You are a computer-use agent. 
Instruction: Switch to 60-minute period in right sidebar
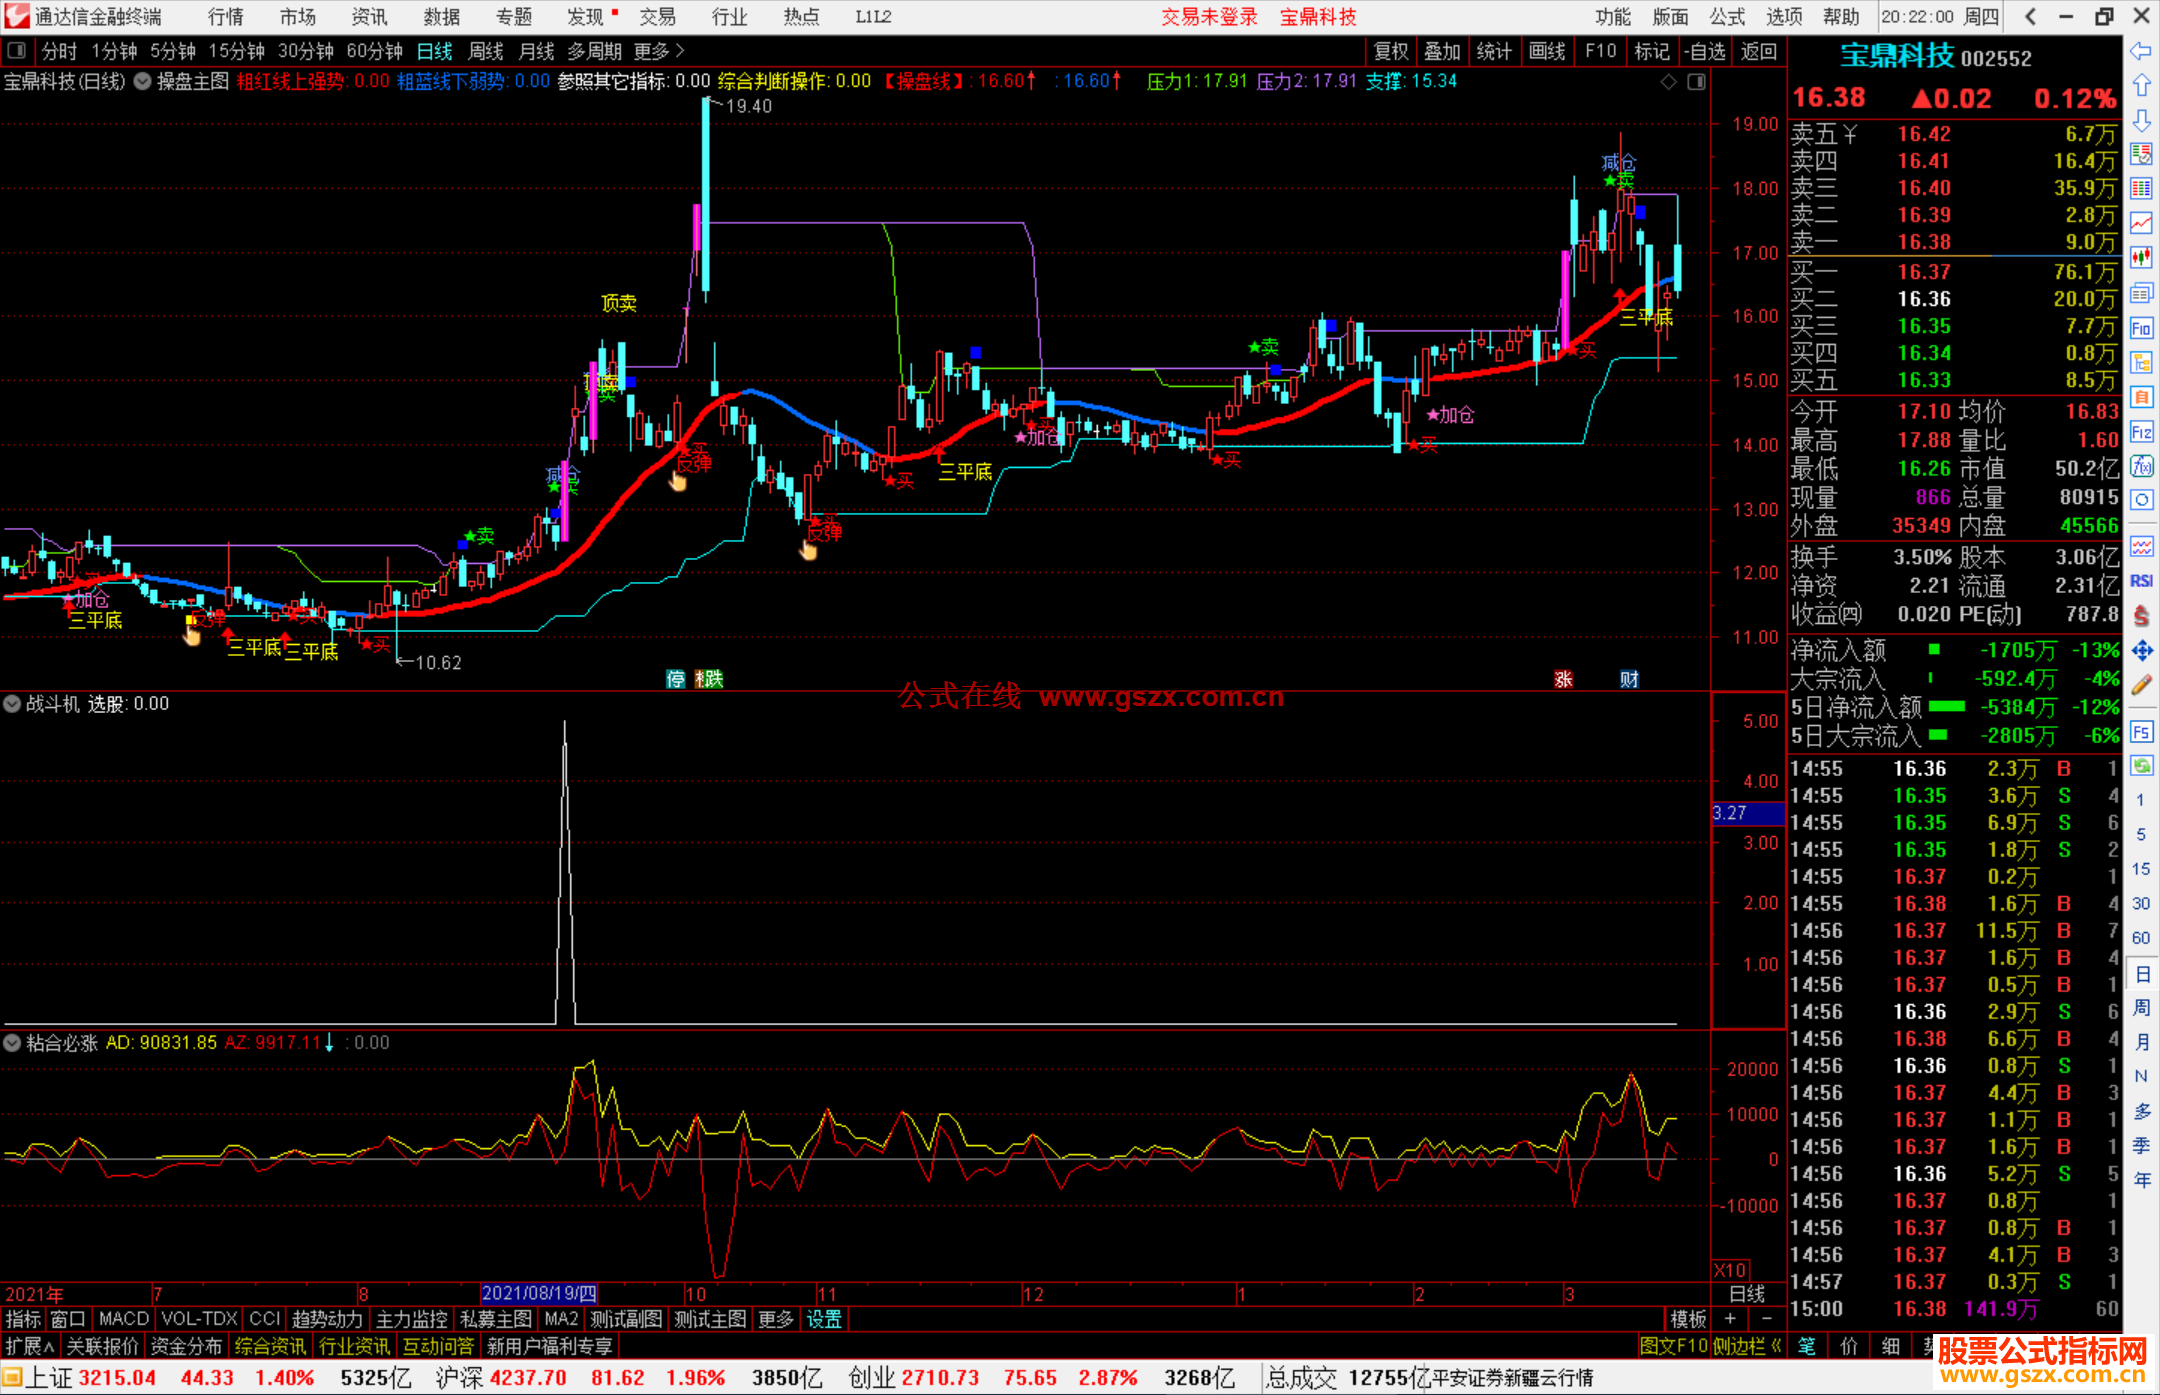tap(2140, 938)
